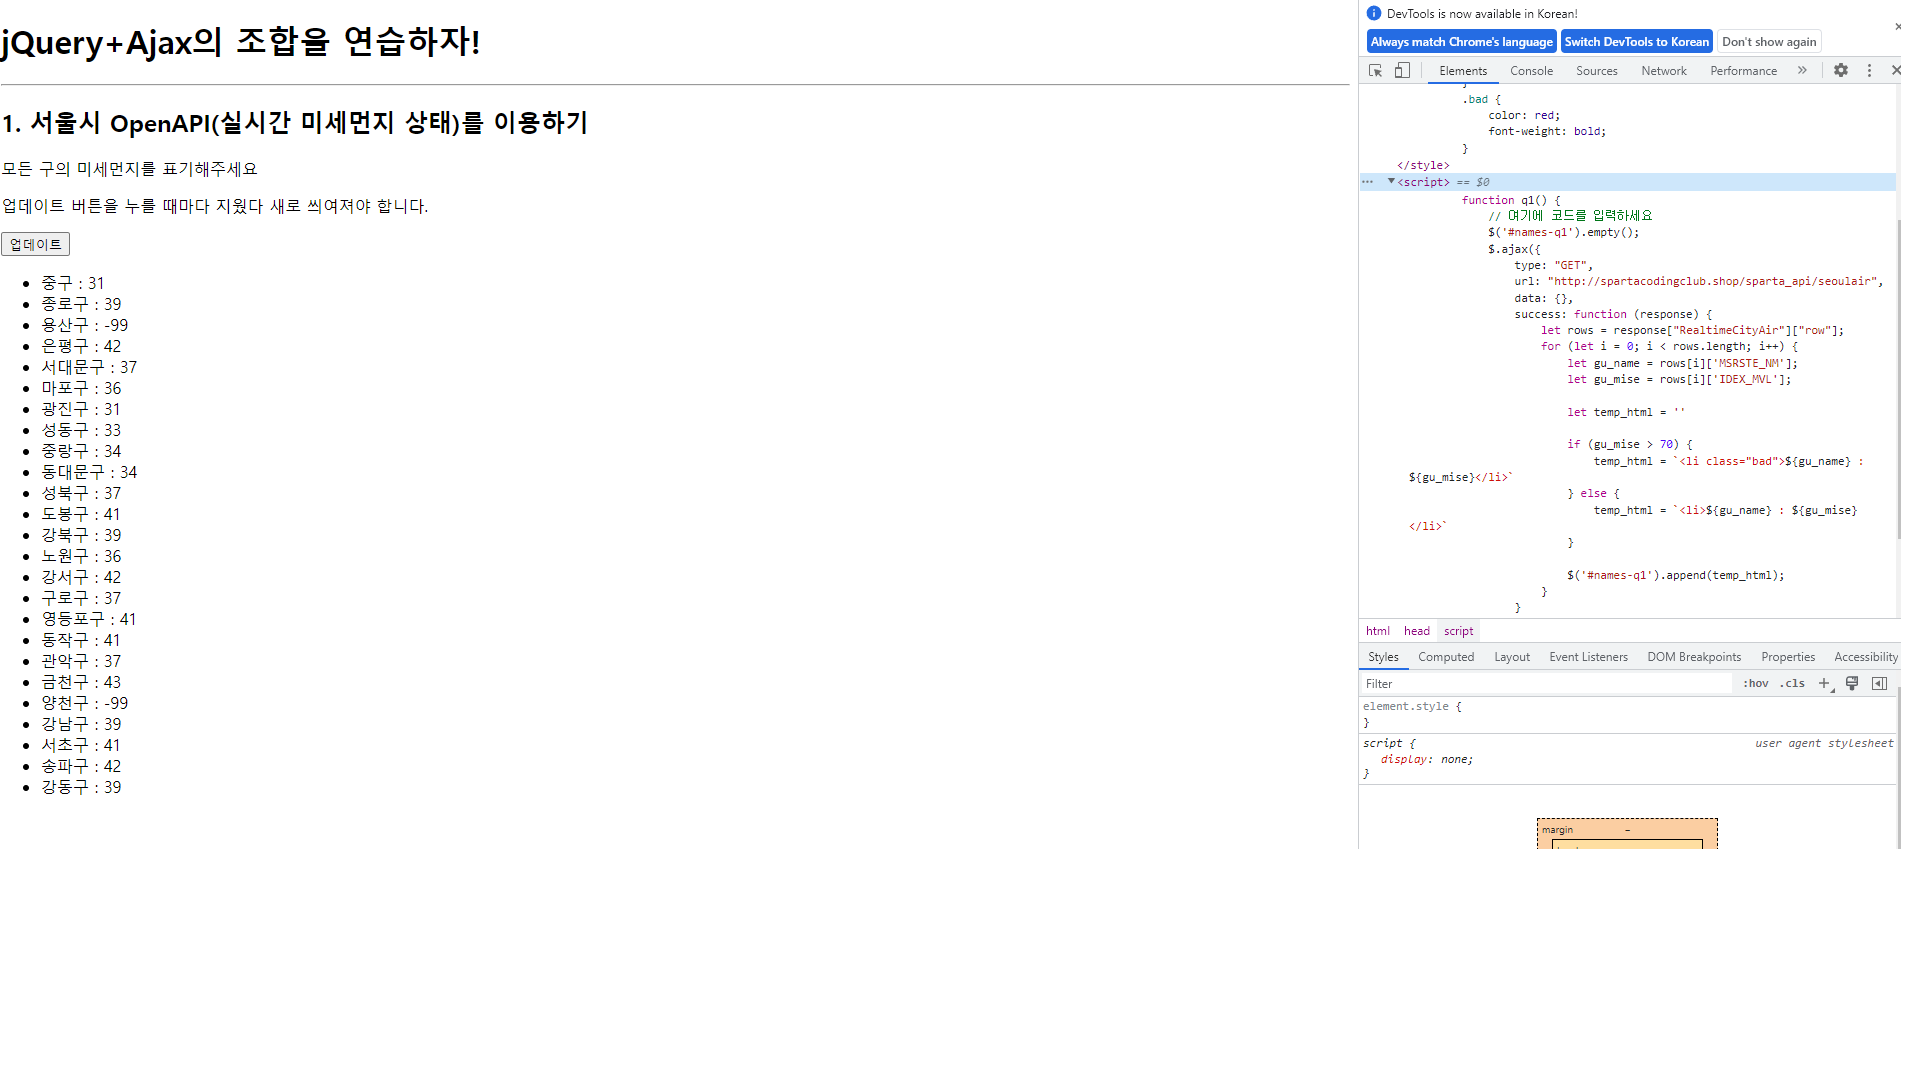
Task: Click the ellipsis beside script node
Action: point(1367,182)
